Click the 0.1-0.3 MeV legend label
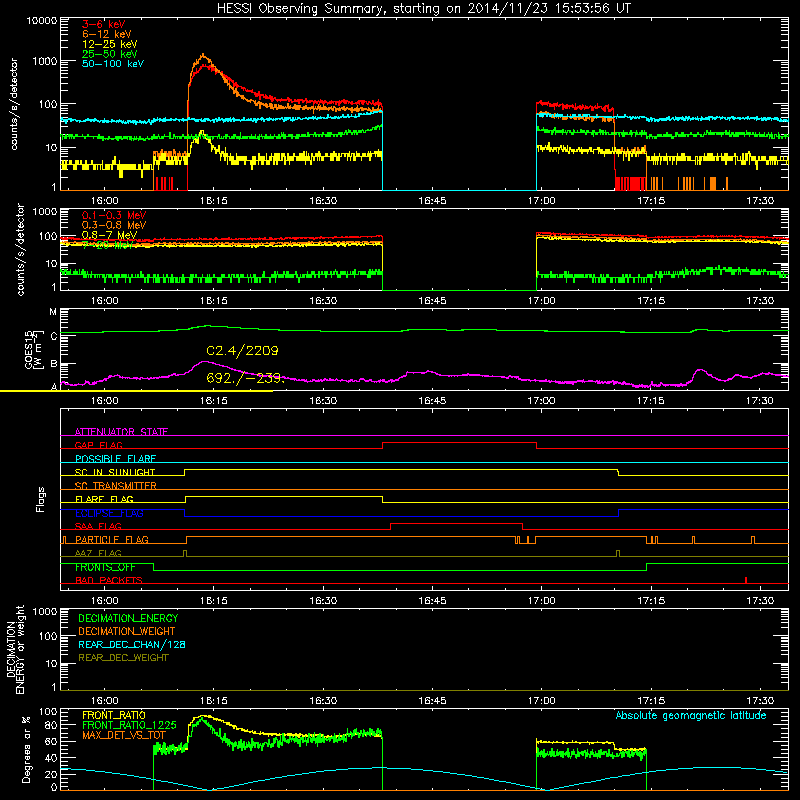Screen dimensions: 800x800 pos(114,215)
